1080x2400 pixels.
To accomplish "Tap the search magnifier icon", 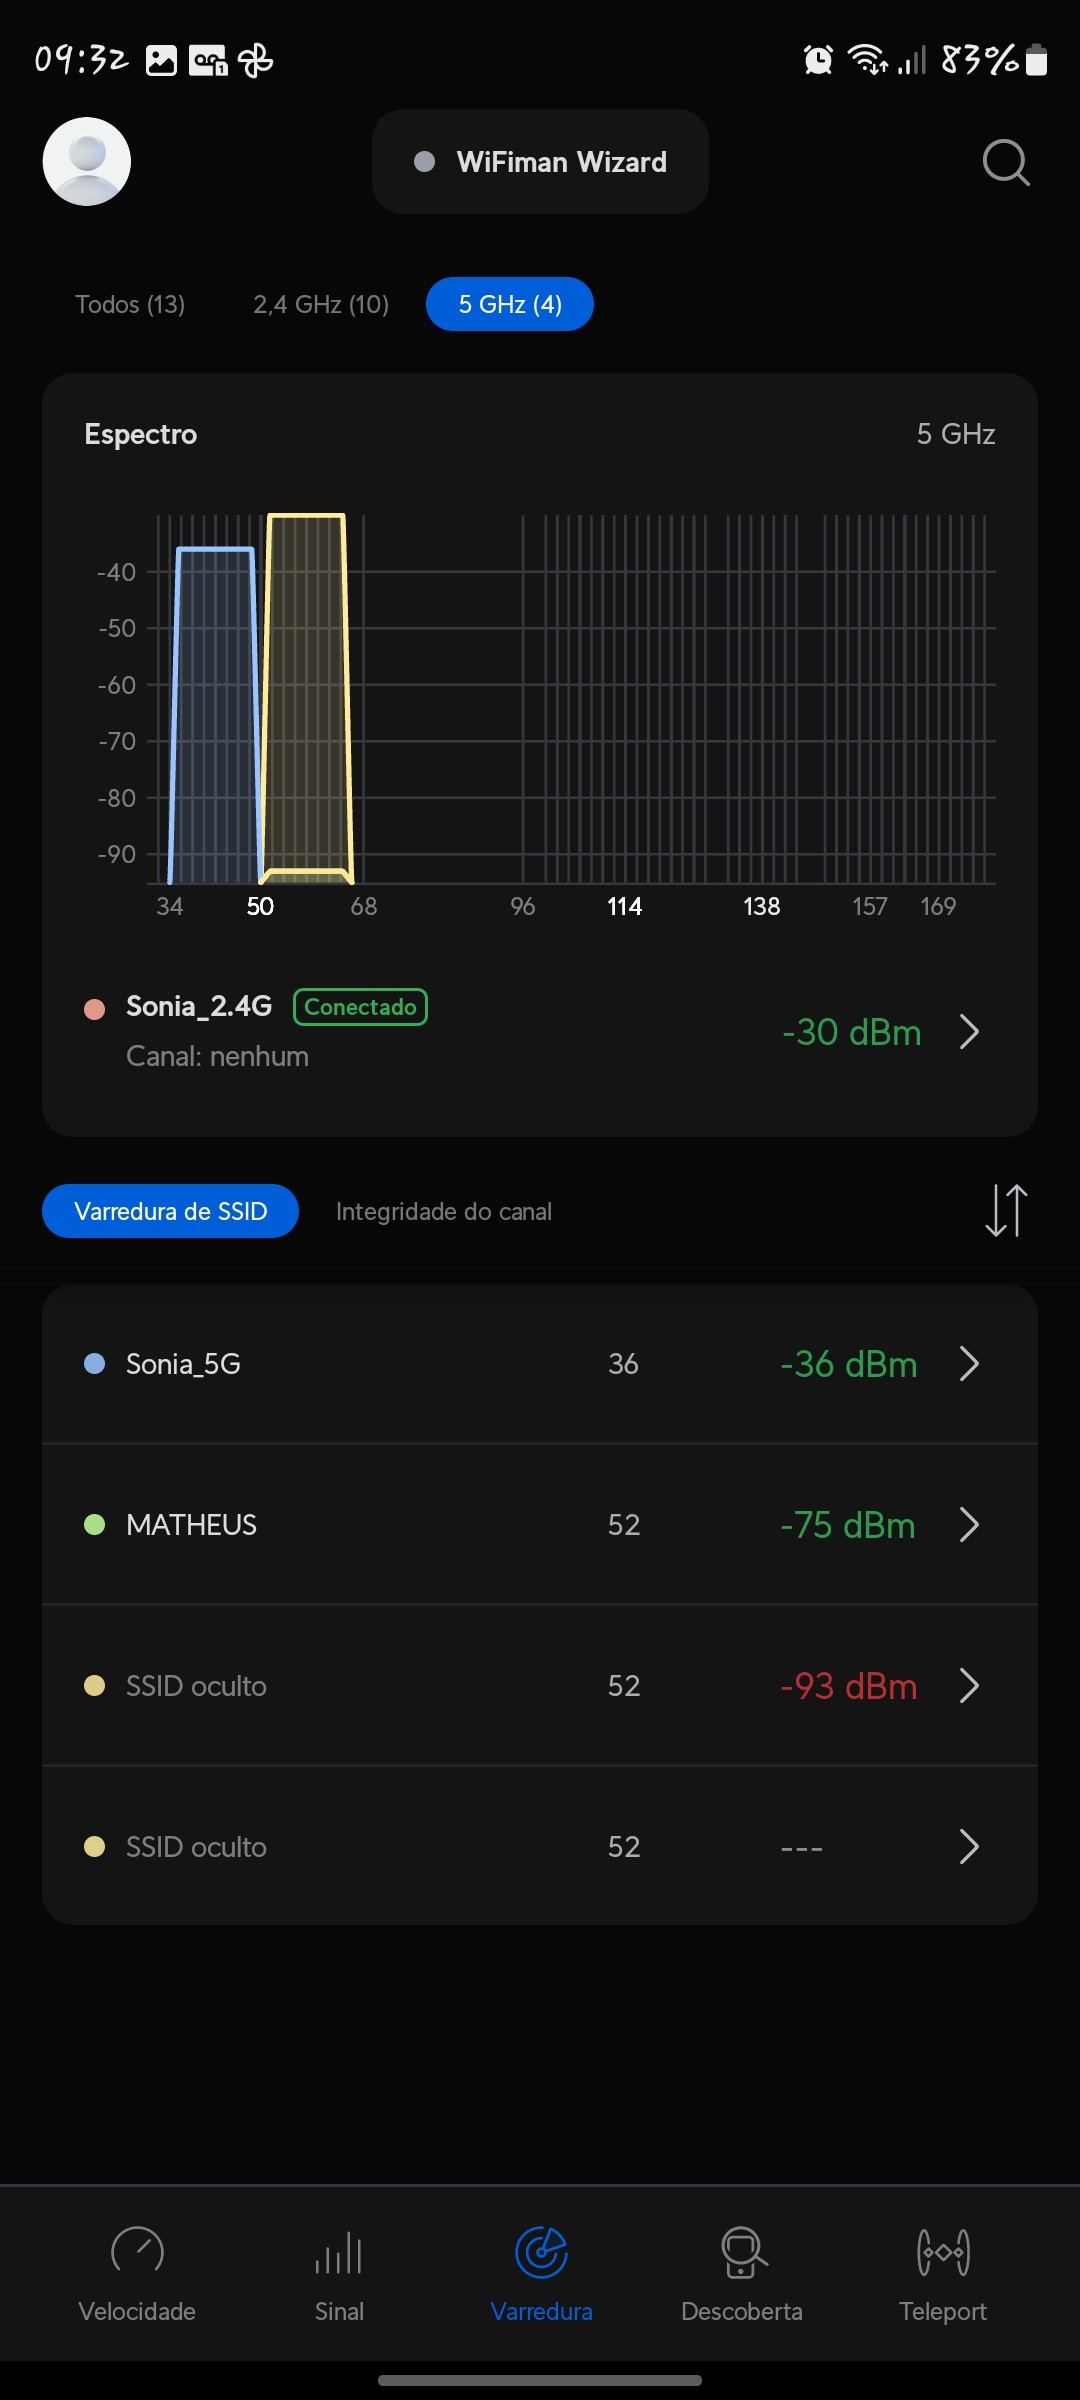I will [x=1005, y=162].
